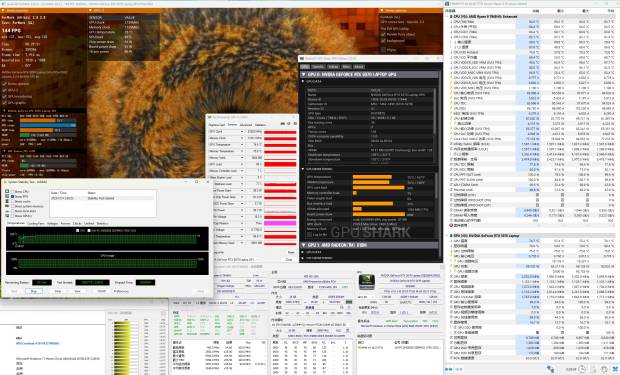This screenshot has width=620, height=375.
Task: Uncheck the Stress FPU option
Action: [x=13, y=196]
